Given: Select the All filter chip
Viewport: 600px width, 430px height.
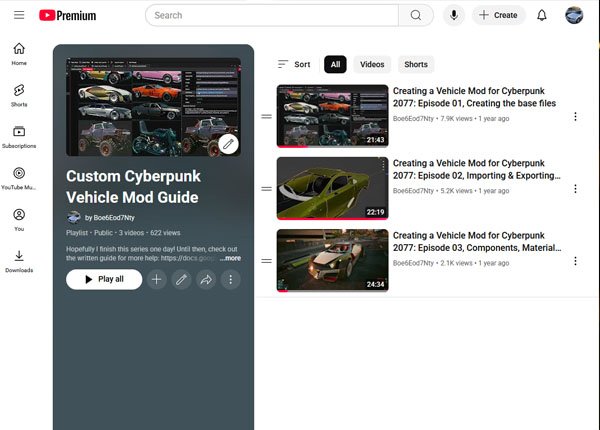Looking at the screenshot, I should point(335,64).
